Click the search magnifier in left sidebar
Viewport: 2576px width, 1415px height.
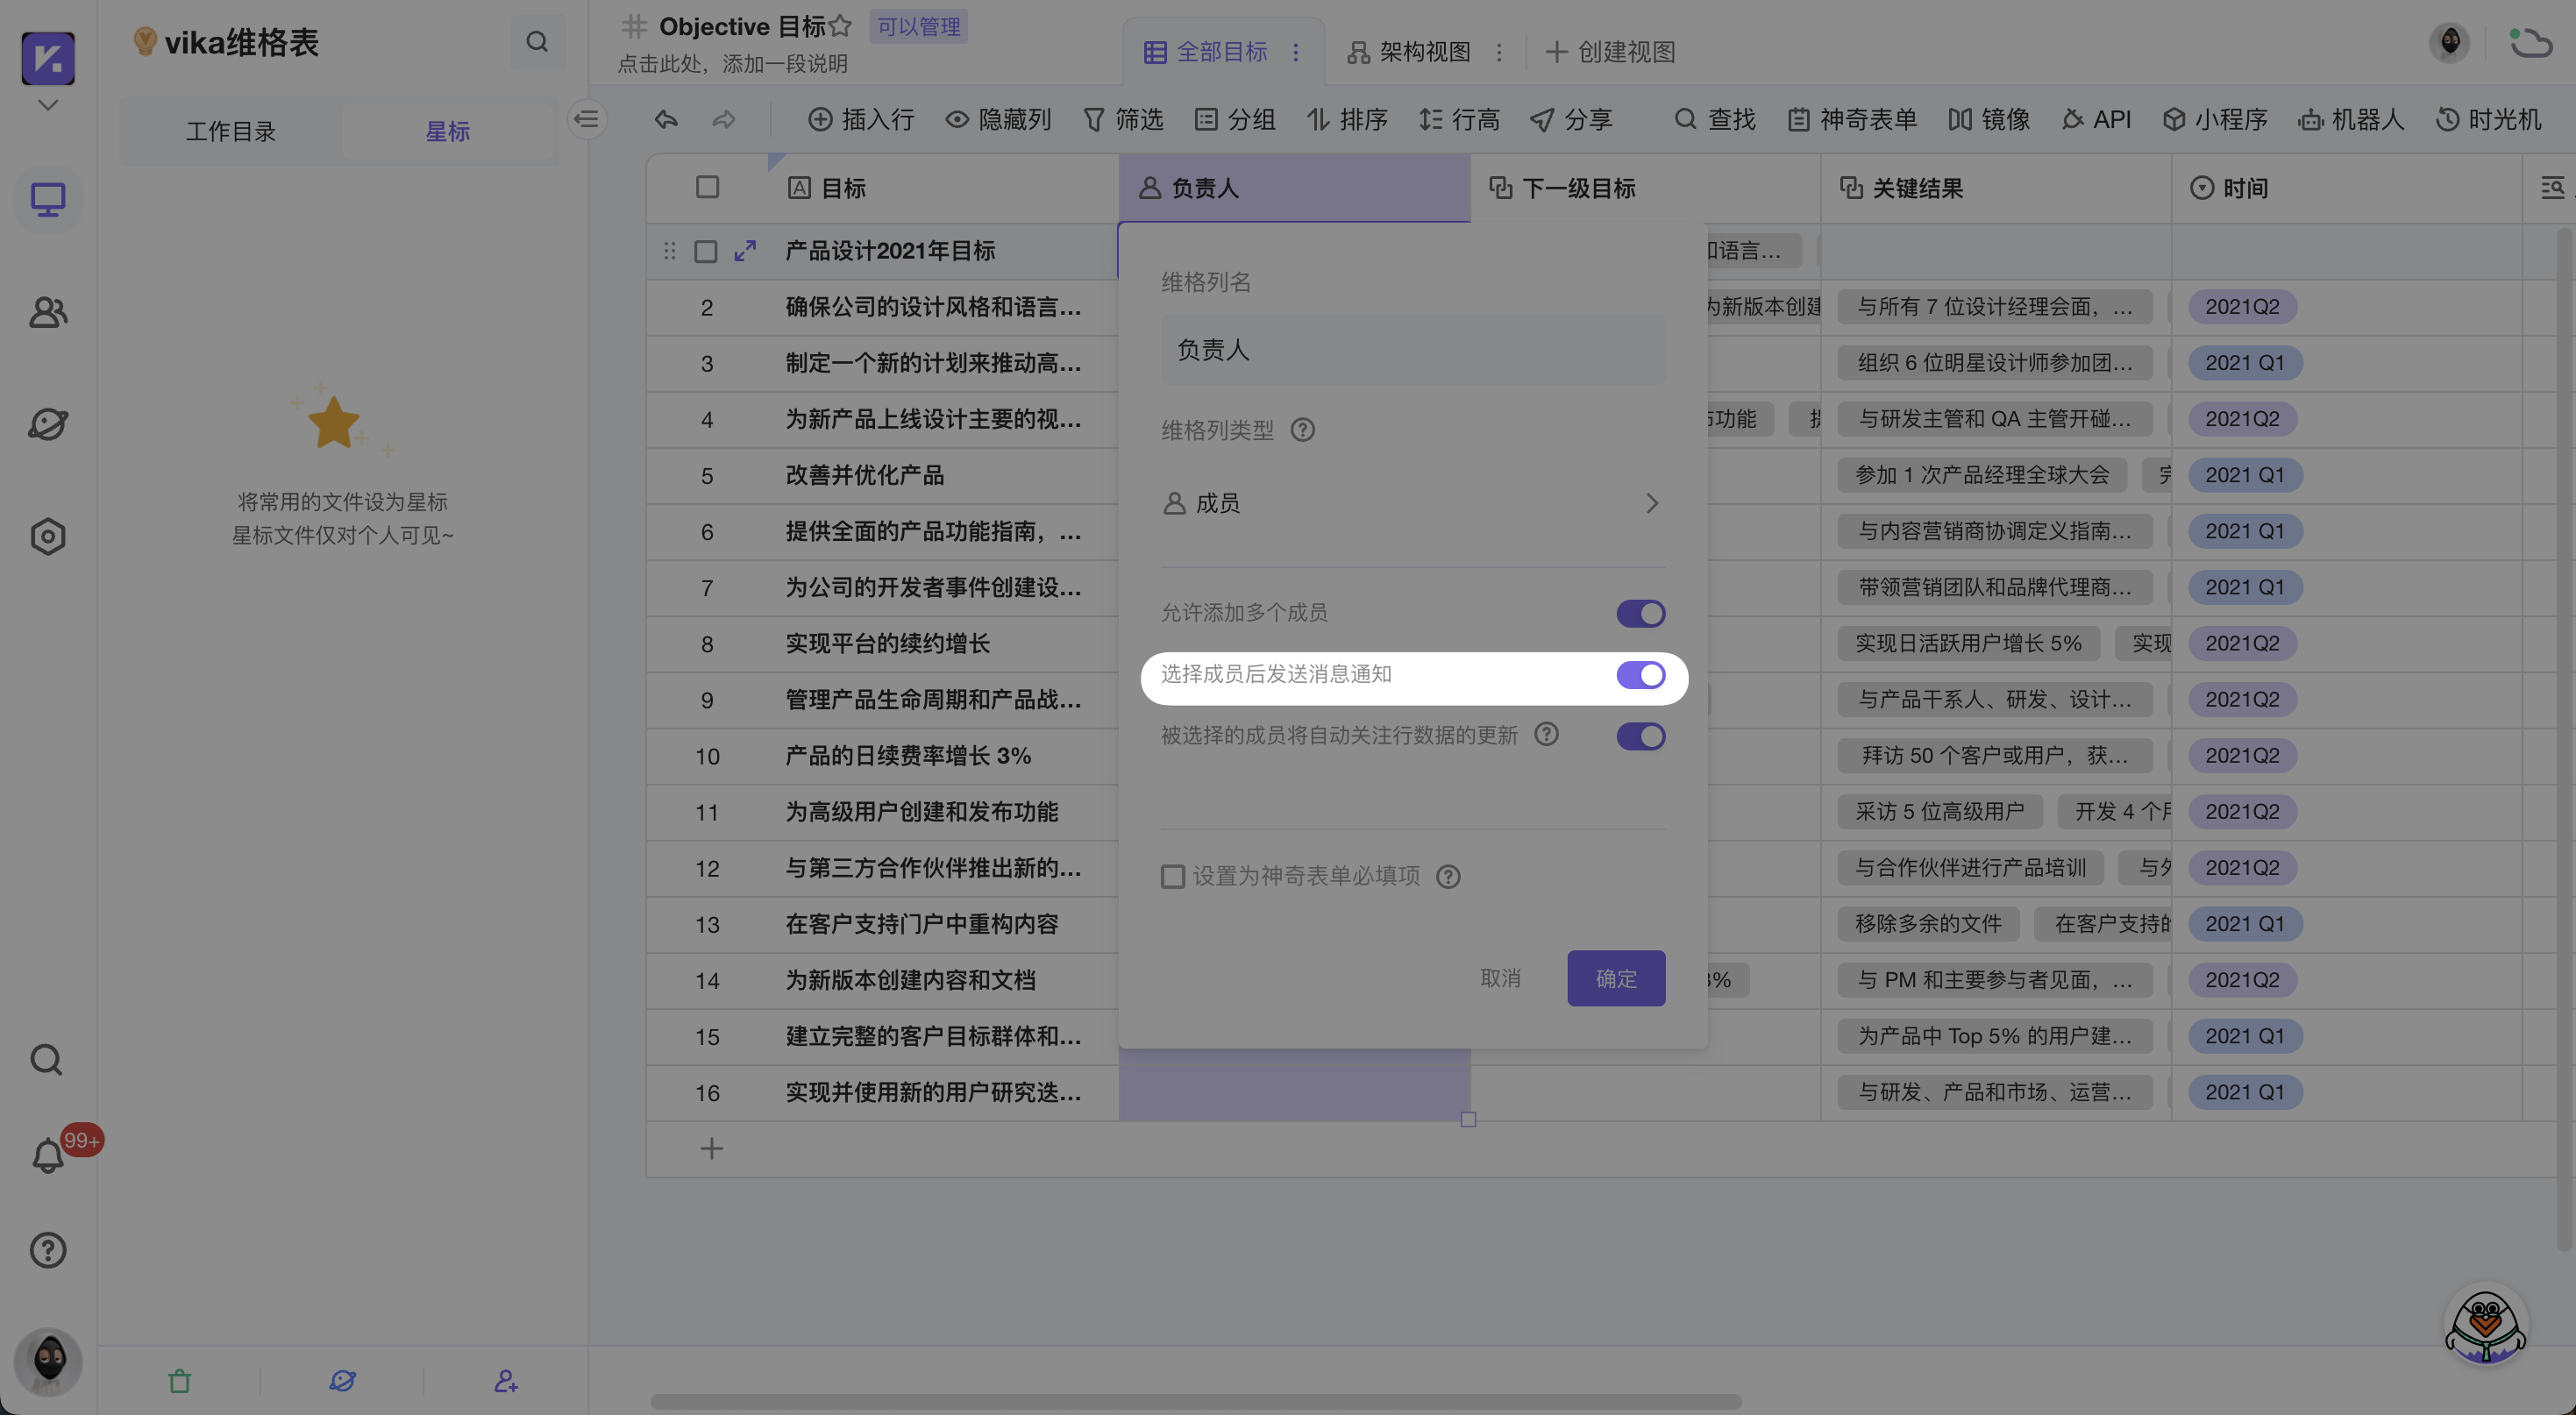(x=47, y=1059)
